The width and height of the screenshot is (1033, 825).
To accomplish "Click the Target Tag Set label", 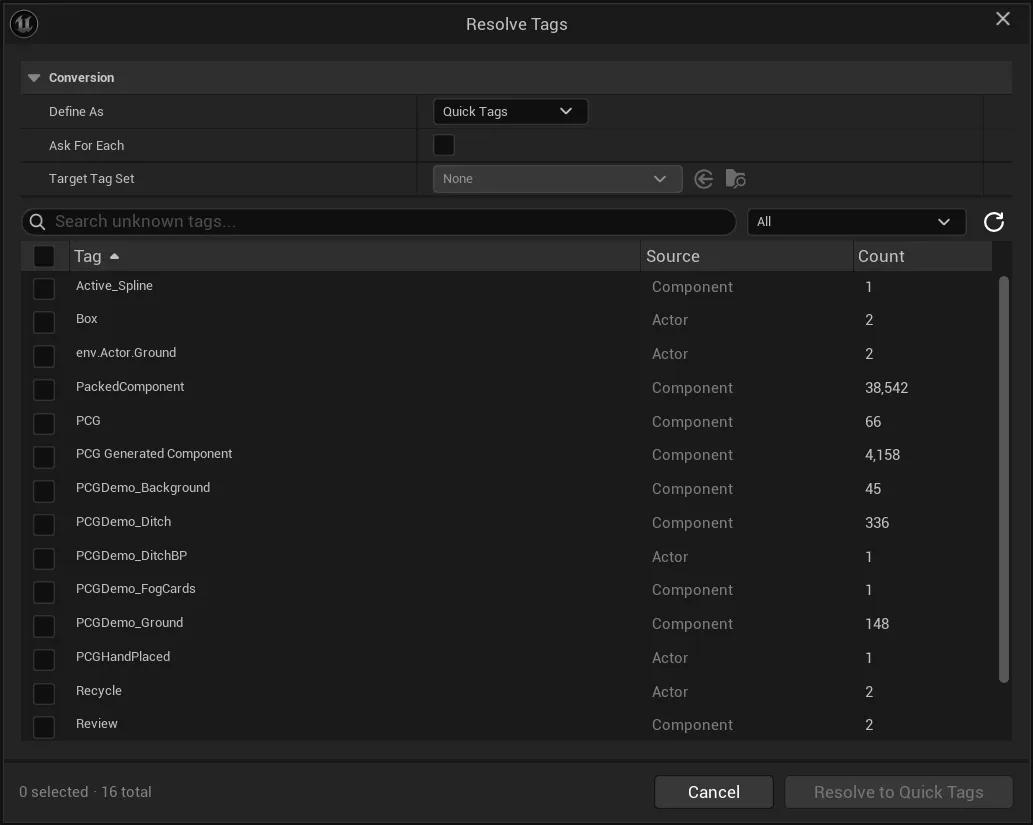I will pyautogui.click(x=92, y=179).
